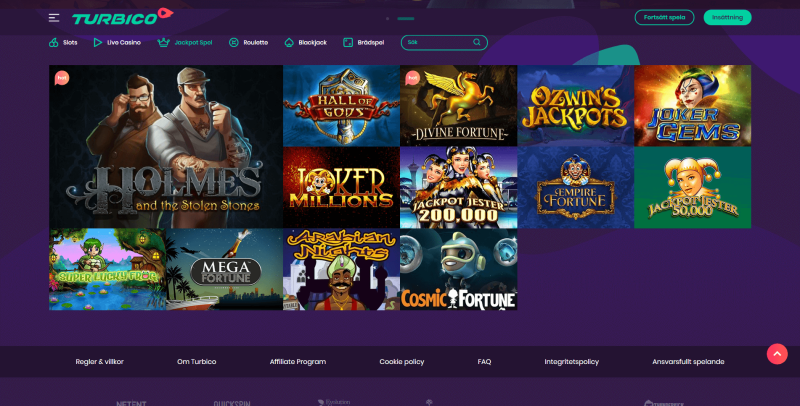This screenshot has height=406, width=800.
Task: Open the Hall of Gods game
Action: [x=341, y=106]
